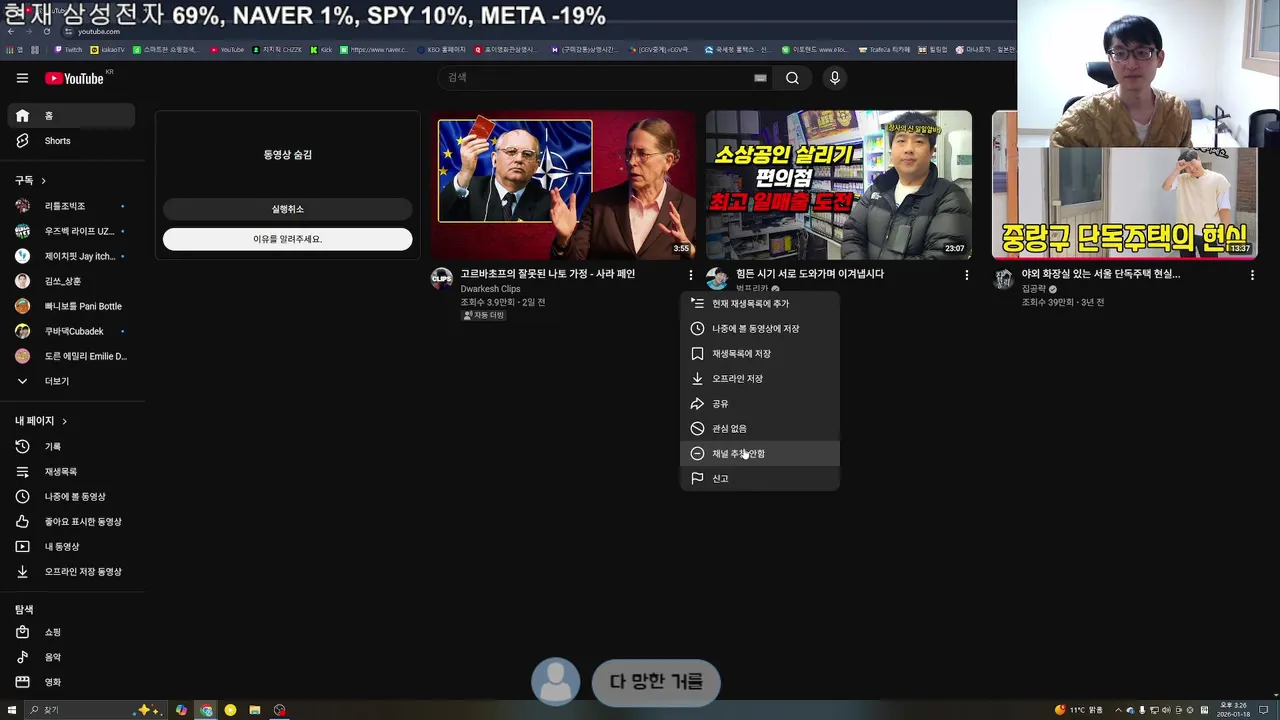Click 이유를 알려주세요 button

tap(288, 239)
